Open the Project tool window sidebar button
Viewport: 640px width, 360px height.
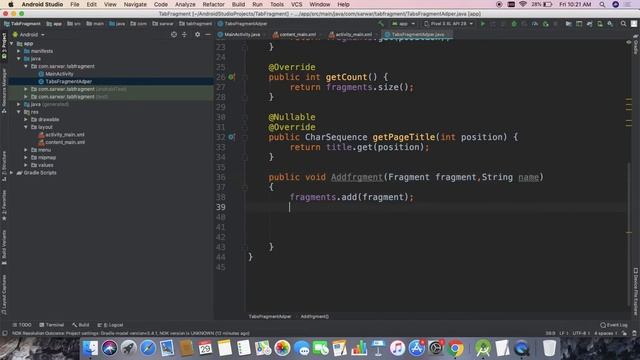click(4, 46)
